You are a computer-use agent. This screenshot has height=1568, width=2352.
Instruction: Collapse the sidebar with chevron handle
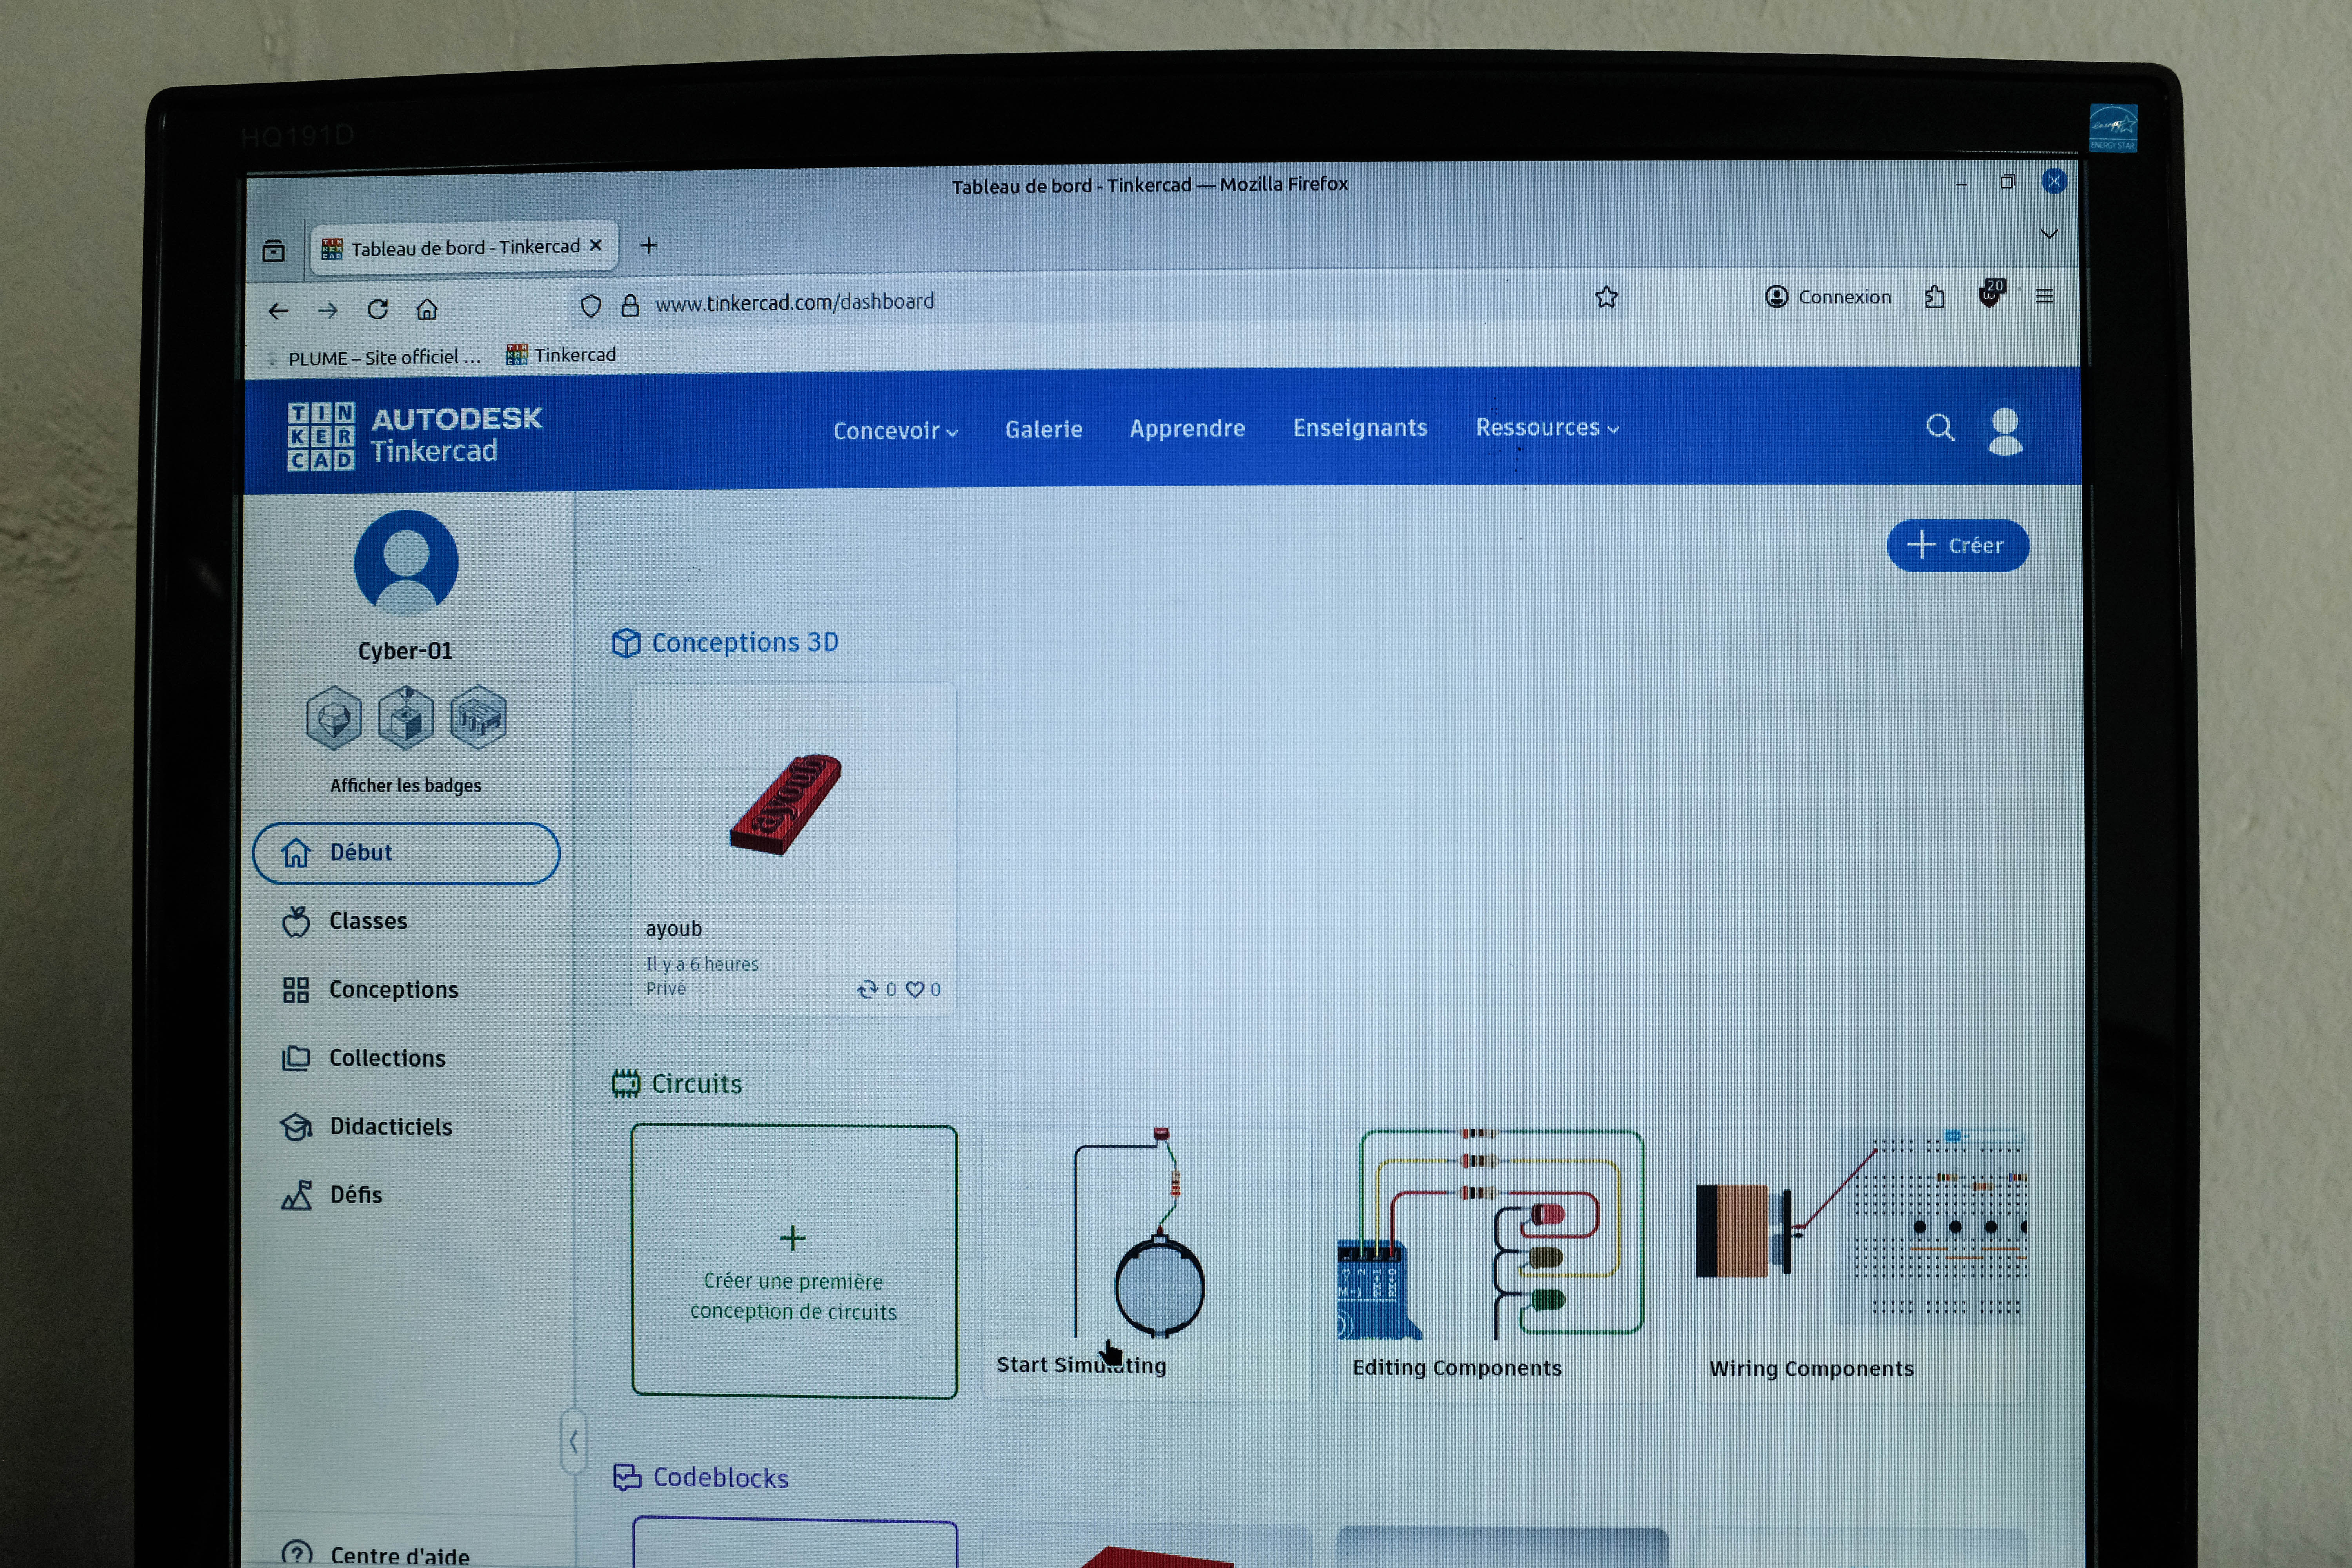(x=573, y=1441)
